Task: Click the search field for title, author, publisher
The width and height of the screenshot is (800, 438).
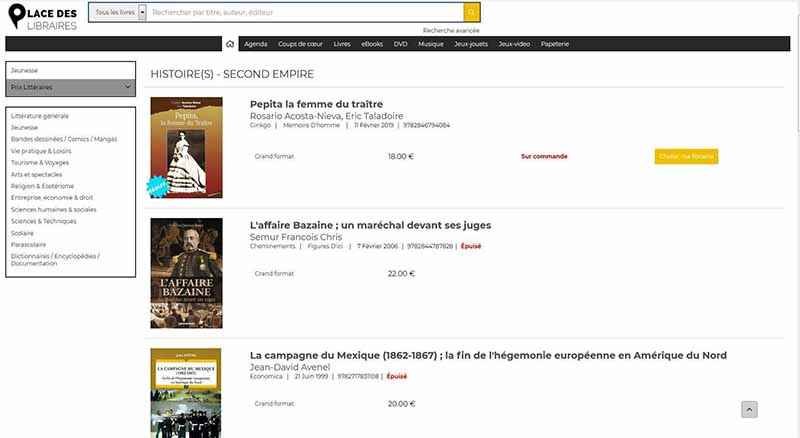Action: 306,12
